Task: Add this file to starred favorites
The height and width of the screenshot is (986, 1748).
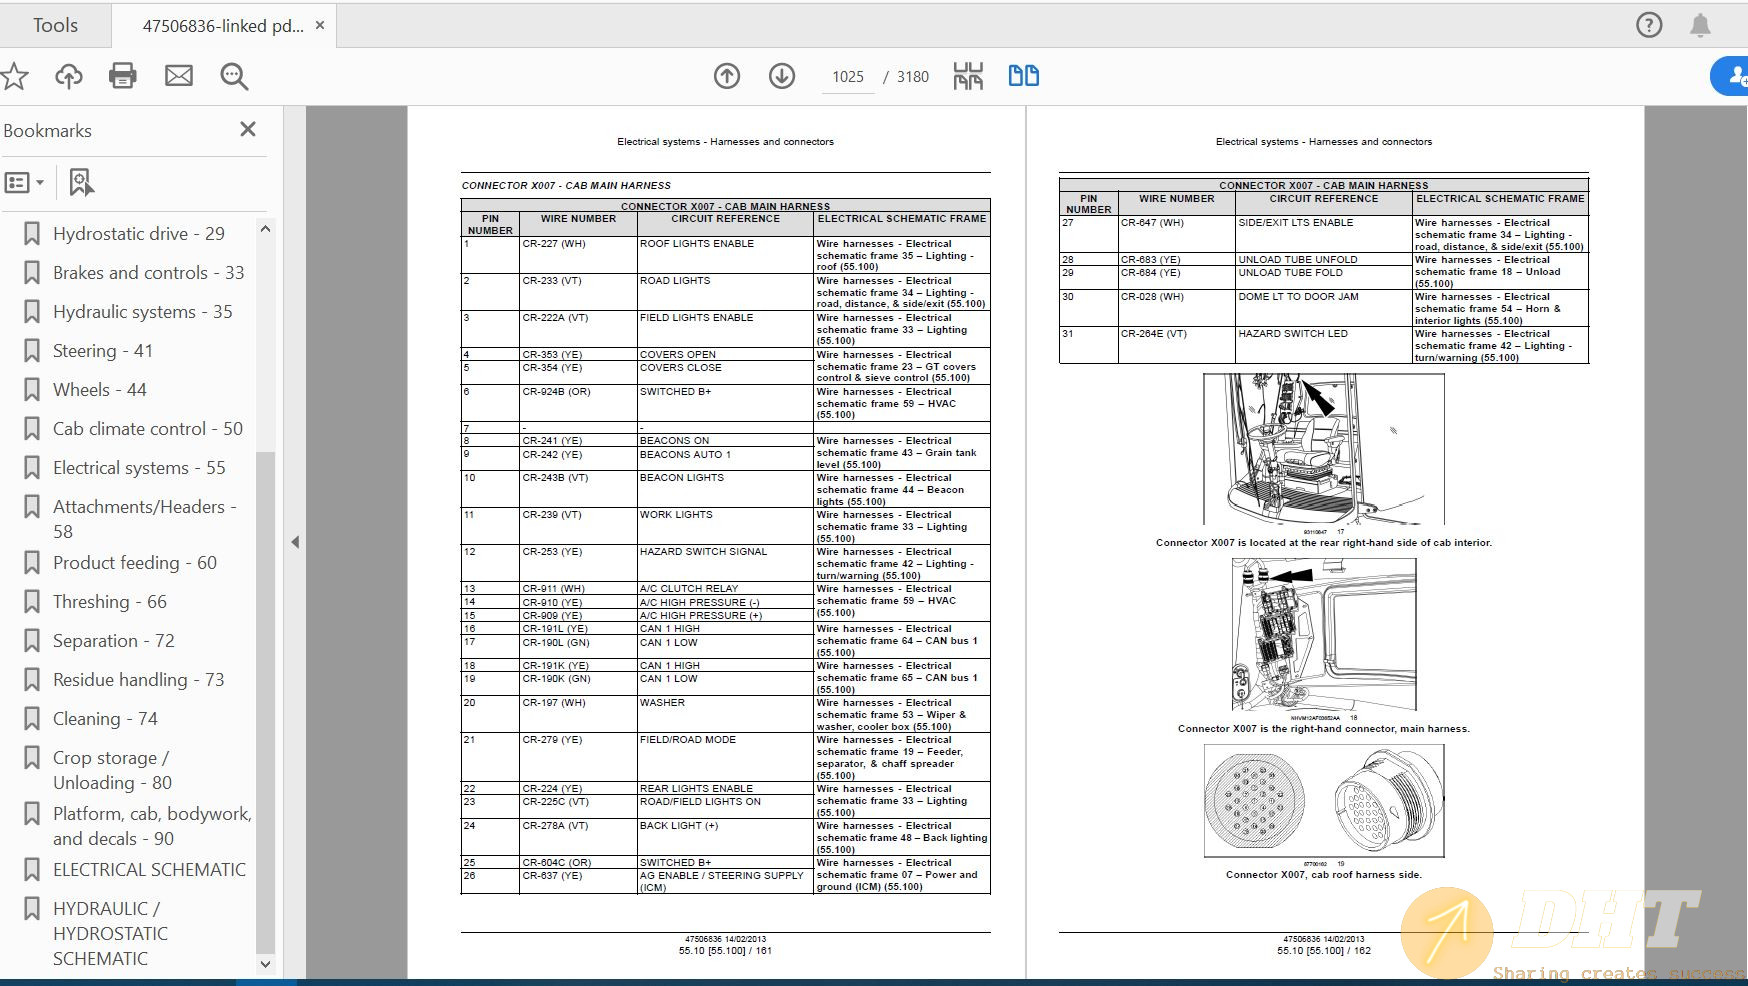Action: click(14, 76)
